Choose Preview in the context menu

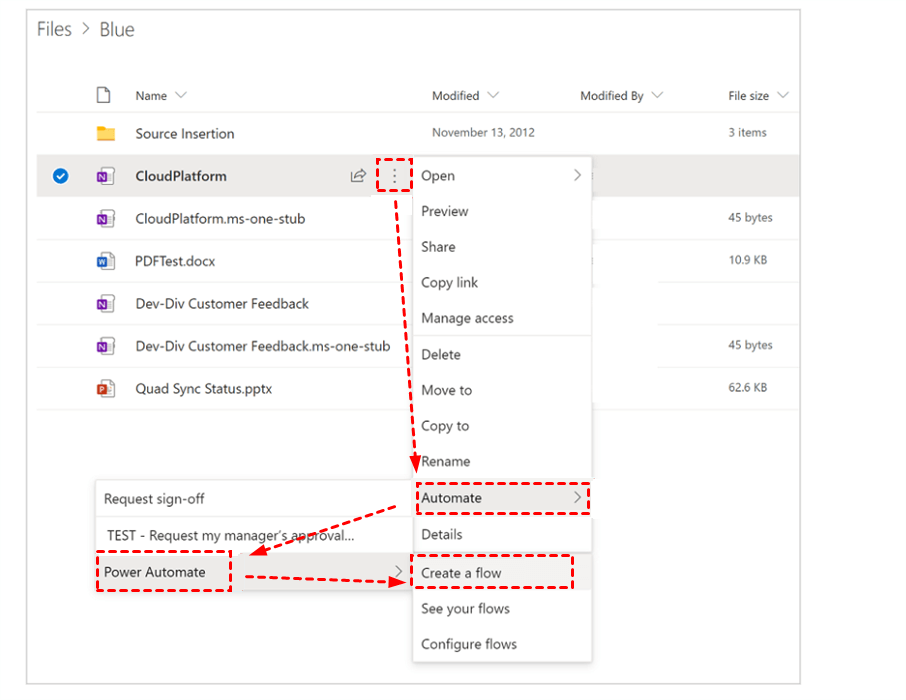click(x=503, y=211)
